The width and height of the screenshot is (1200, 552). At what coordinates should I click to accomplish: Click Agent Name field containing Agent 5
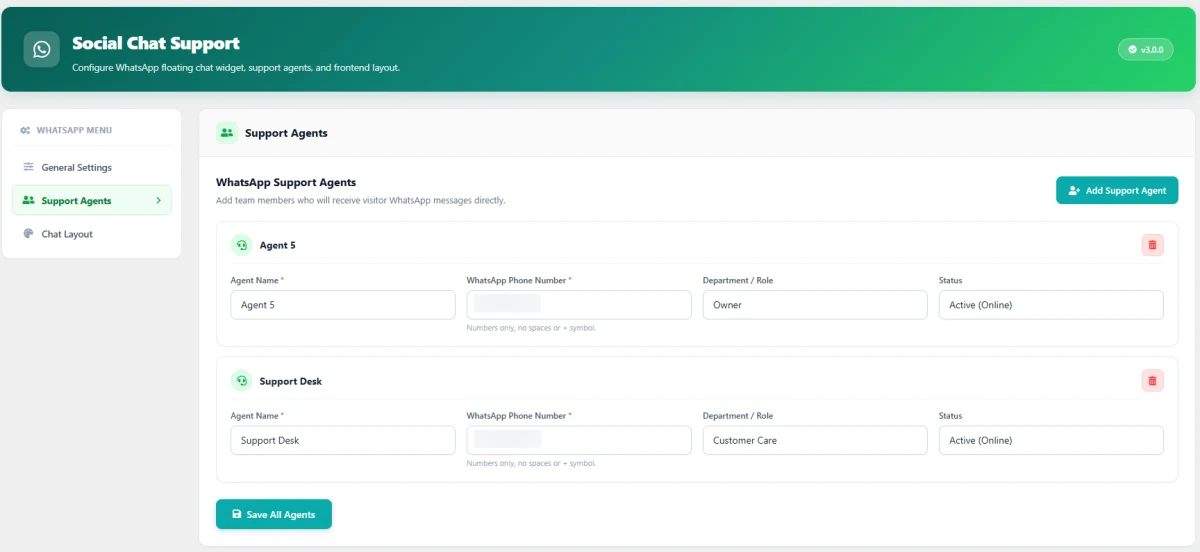[343, 305]
